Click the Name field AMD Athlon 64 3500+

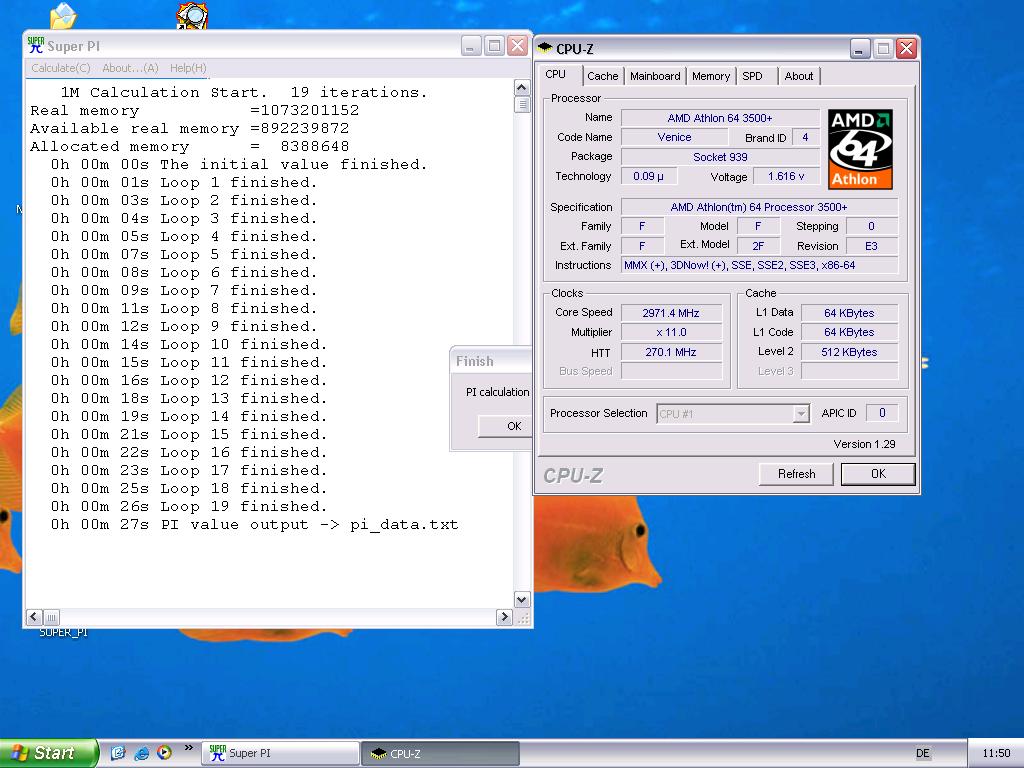(720, 118)
